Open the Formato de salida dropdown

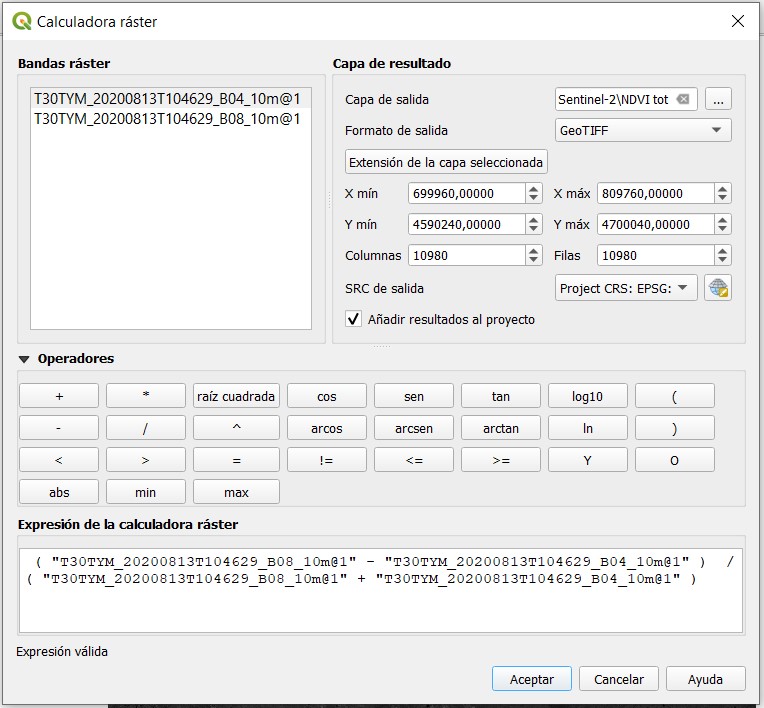643,130
